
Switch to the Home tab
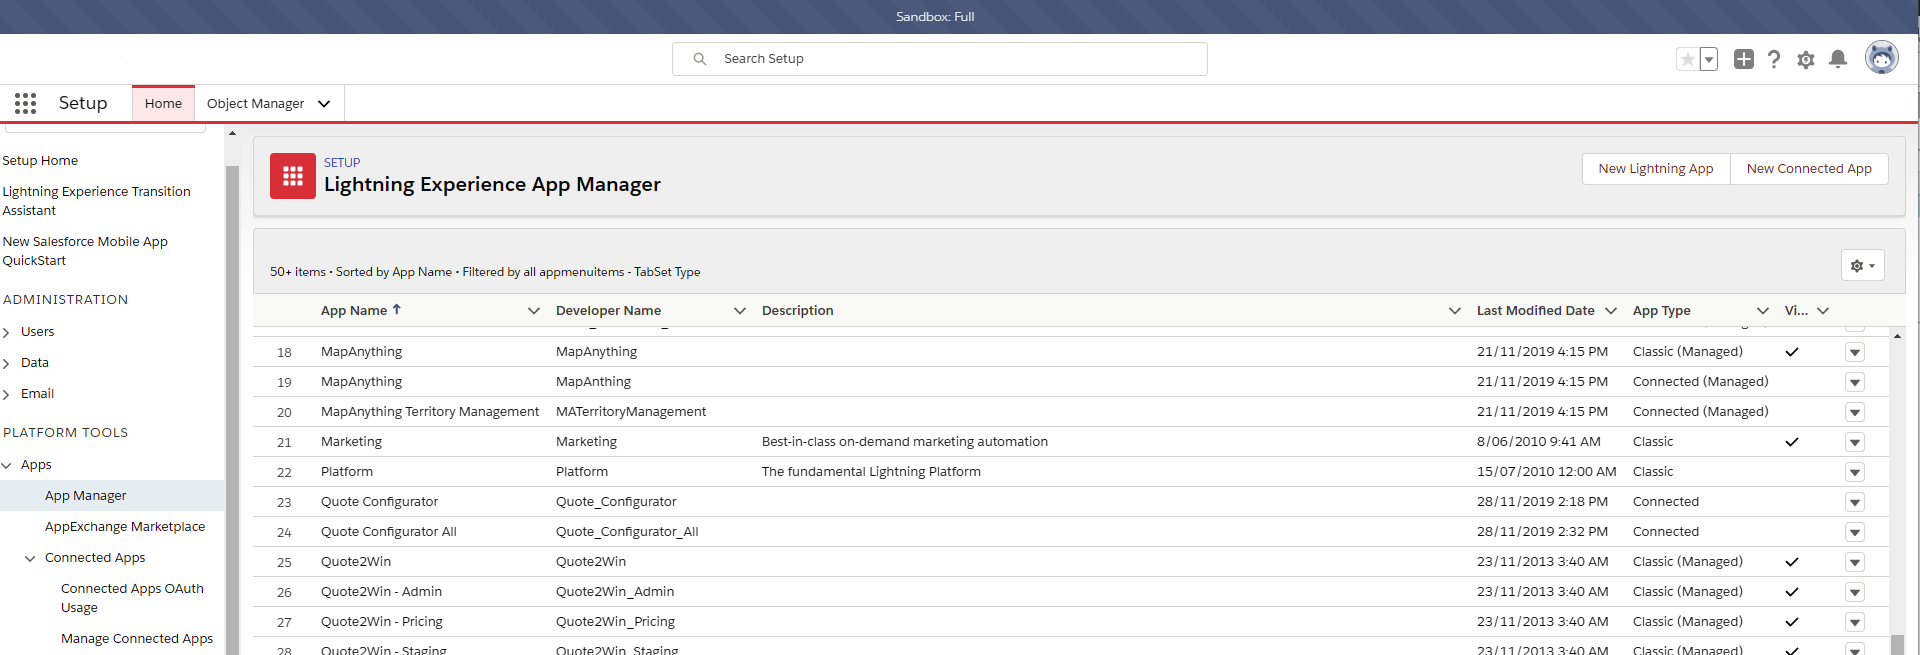[163, 104]
